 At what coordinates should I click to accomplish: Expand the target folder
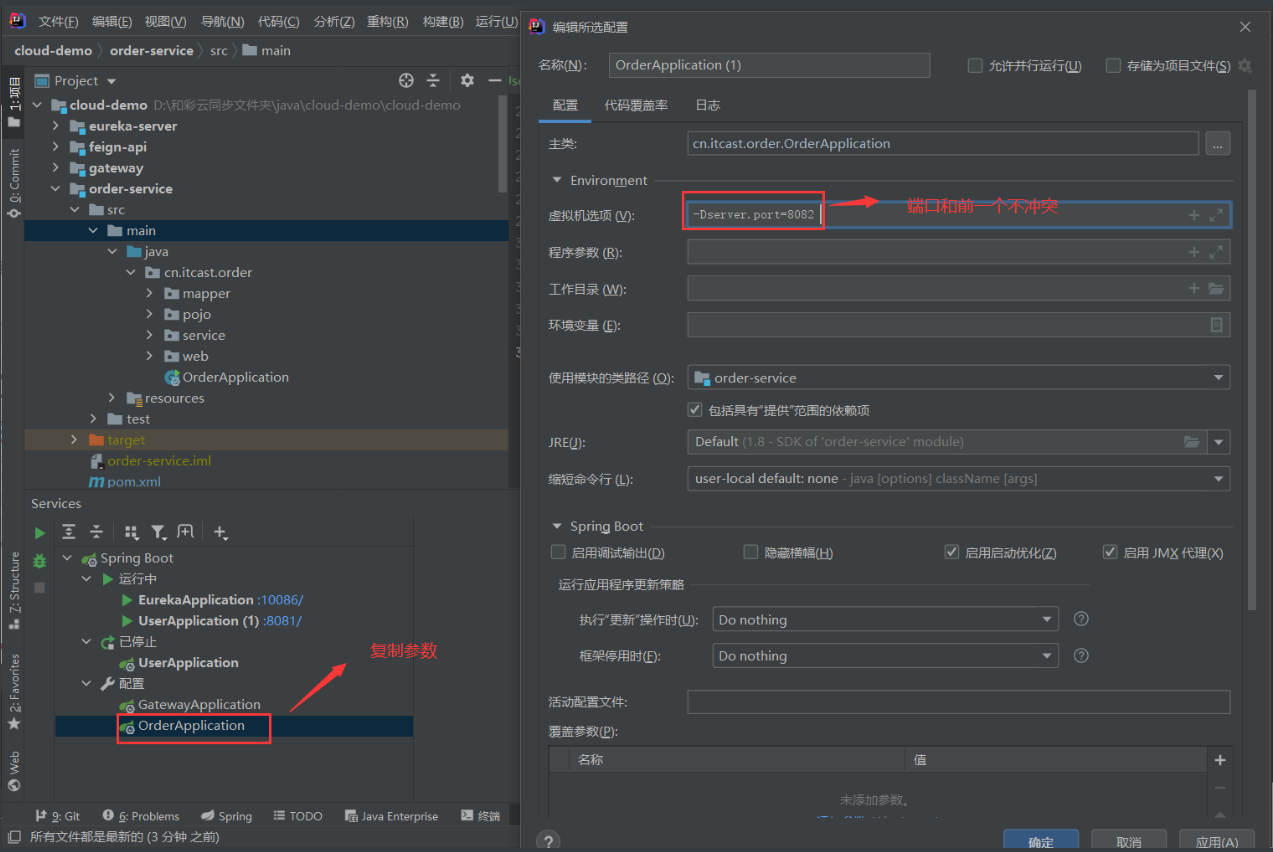click(x=74, y=440)
